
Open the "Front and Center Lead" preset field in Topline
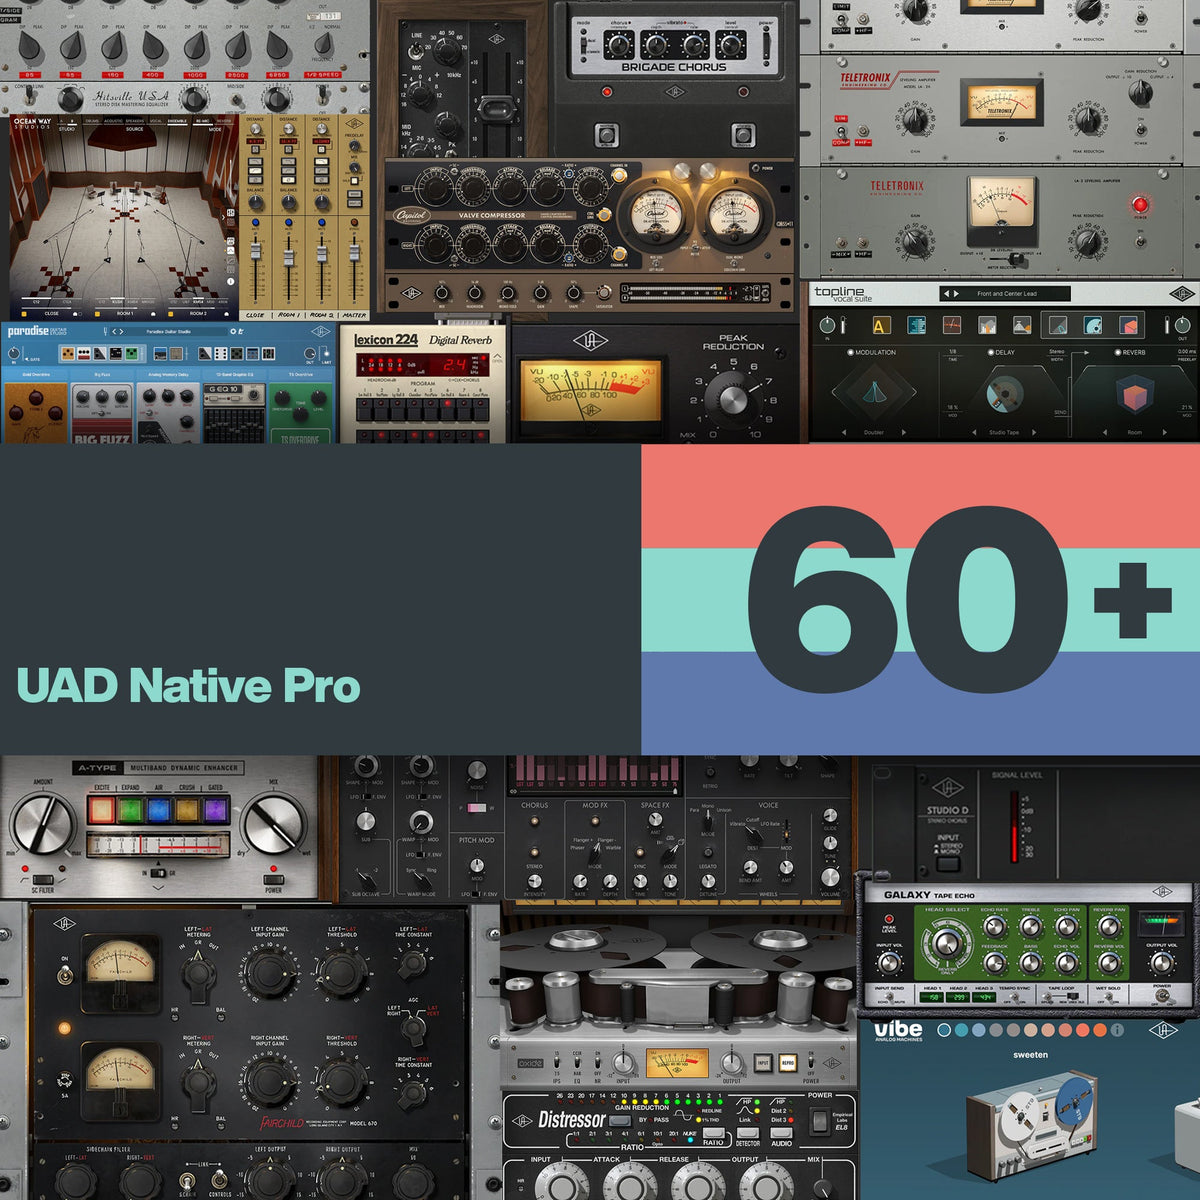[x=1005, y=294]
